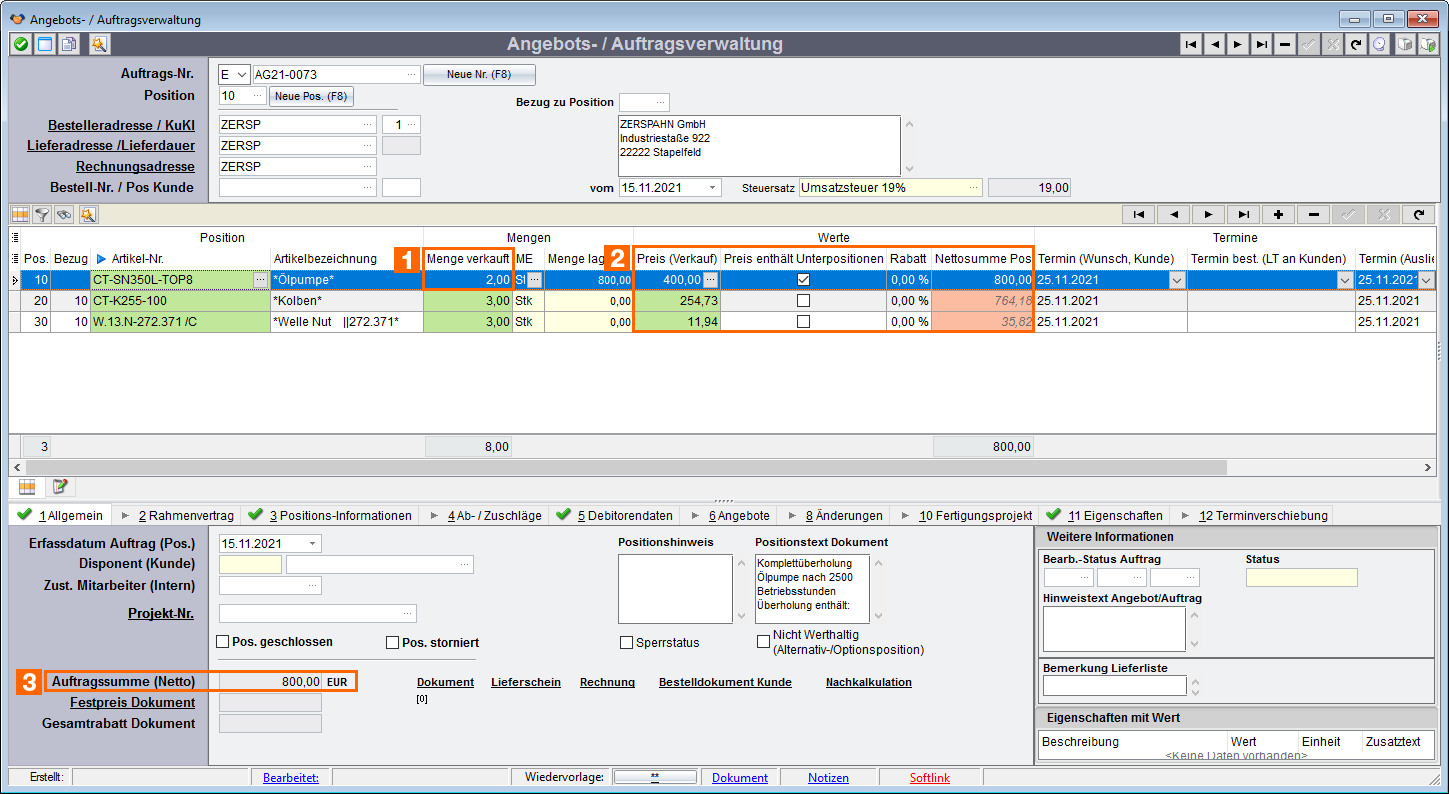Open the order type E dropdown
1449x794 pixels.
(x=242, y=74)
